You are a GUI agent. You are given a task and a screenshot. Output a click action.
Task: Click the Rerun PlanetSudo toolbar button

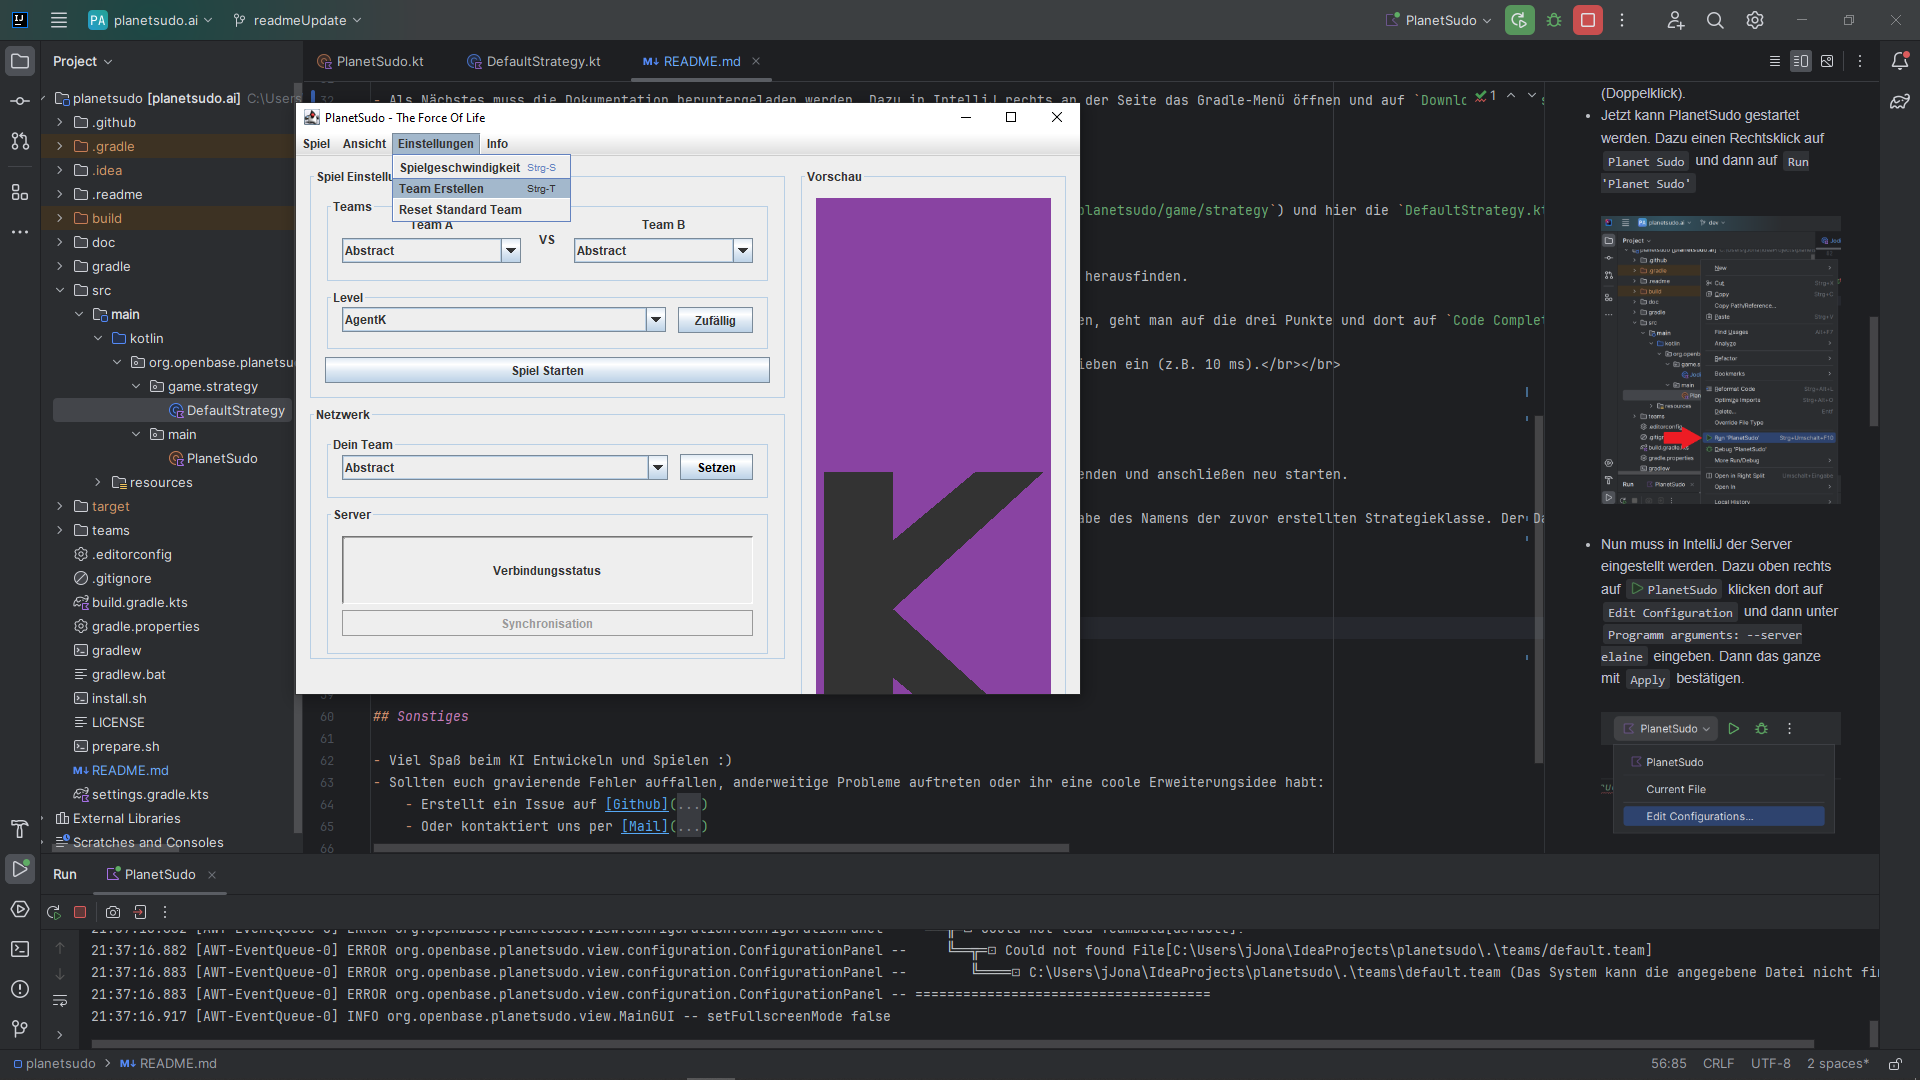coord(1519,20)
